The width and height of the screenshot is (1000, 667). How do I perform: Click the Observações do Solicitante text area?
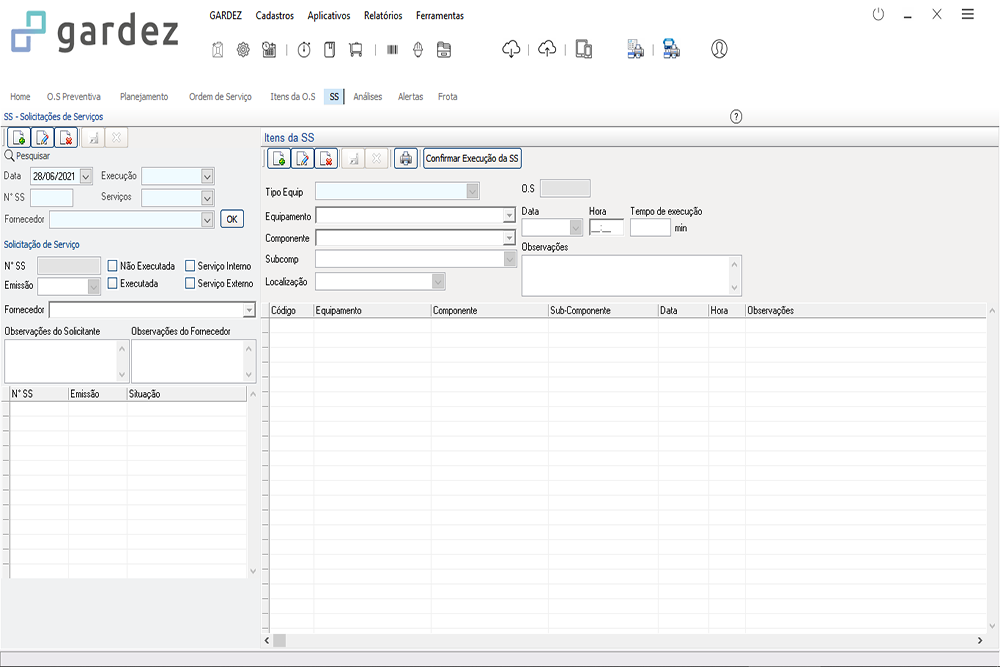tap(67, 361)
